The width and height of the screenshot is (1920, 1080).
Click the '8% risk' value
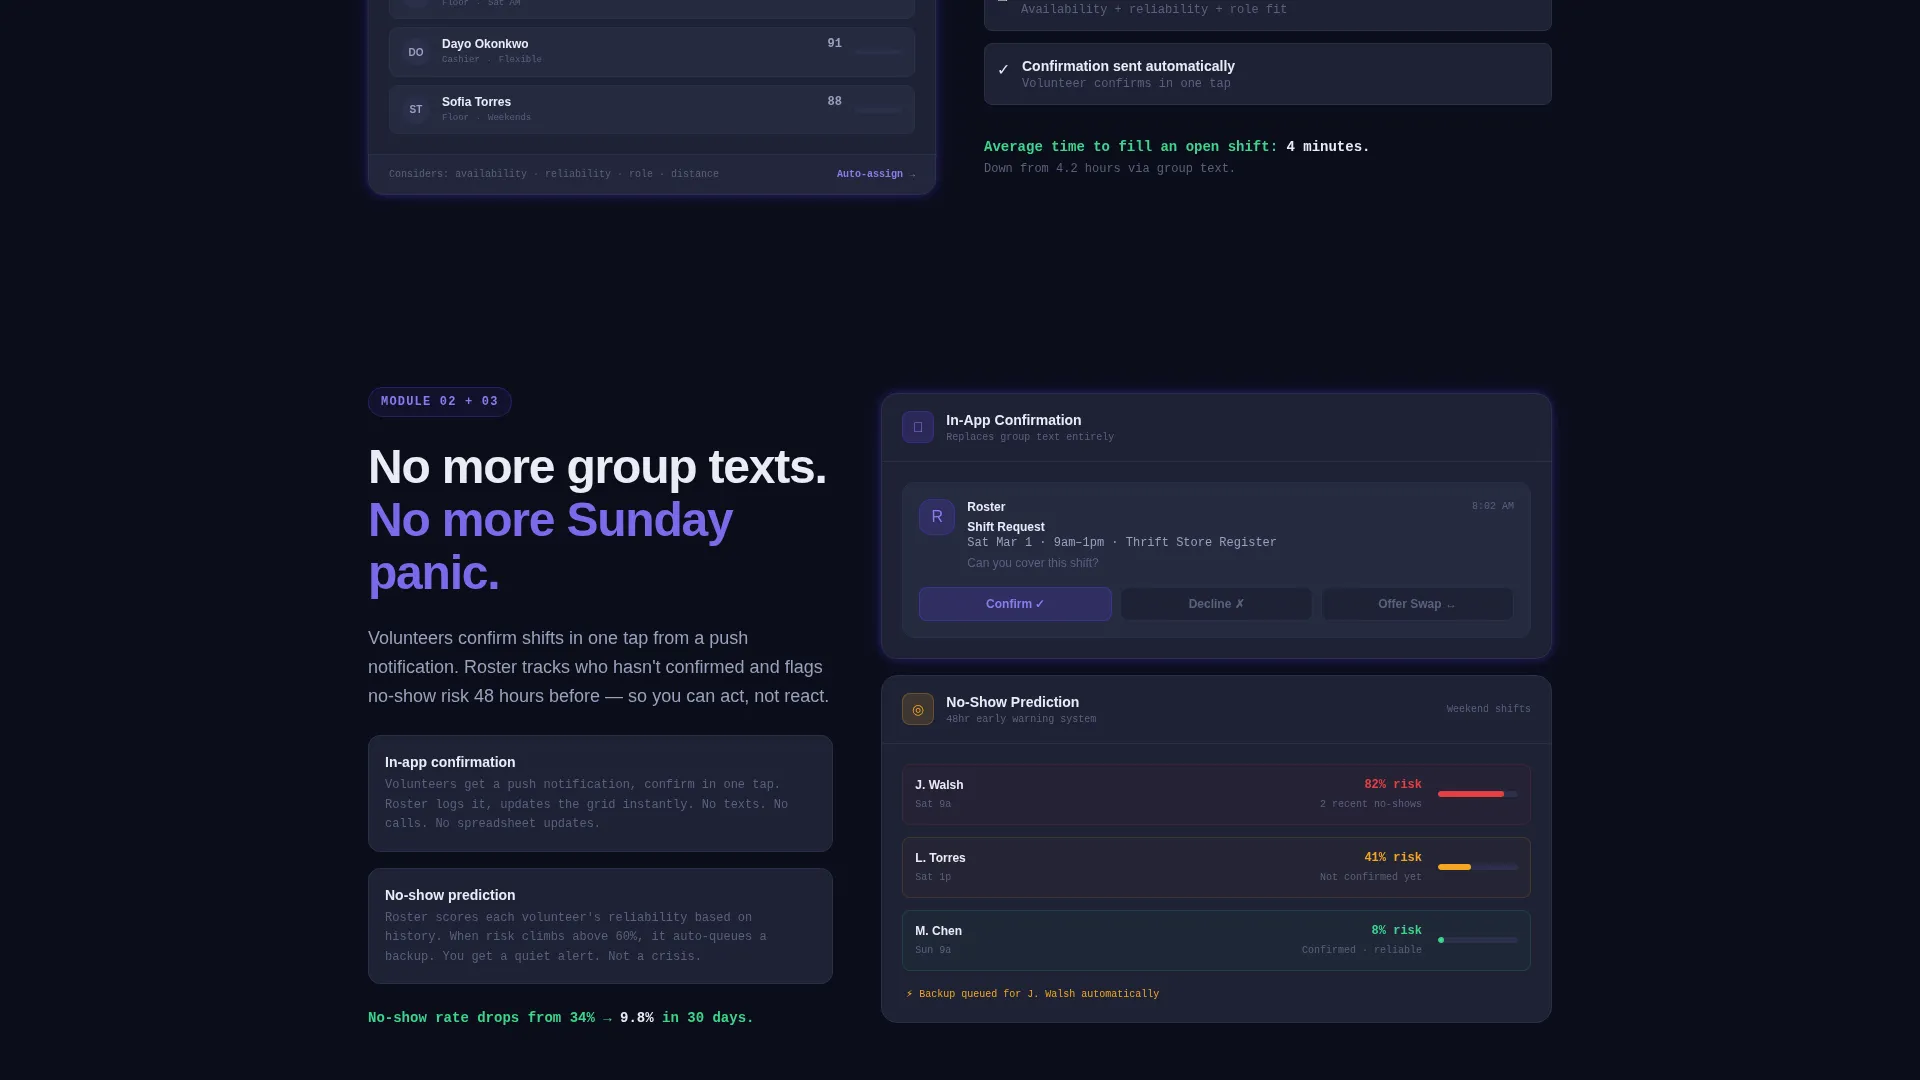coord(1396,931)
